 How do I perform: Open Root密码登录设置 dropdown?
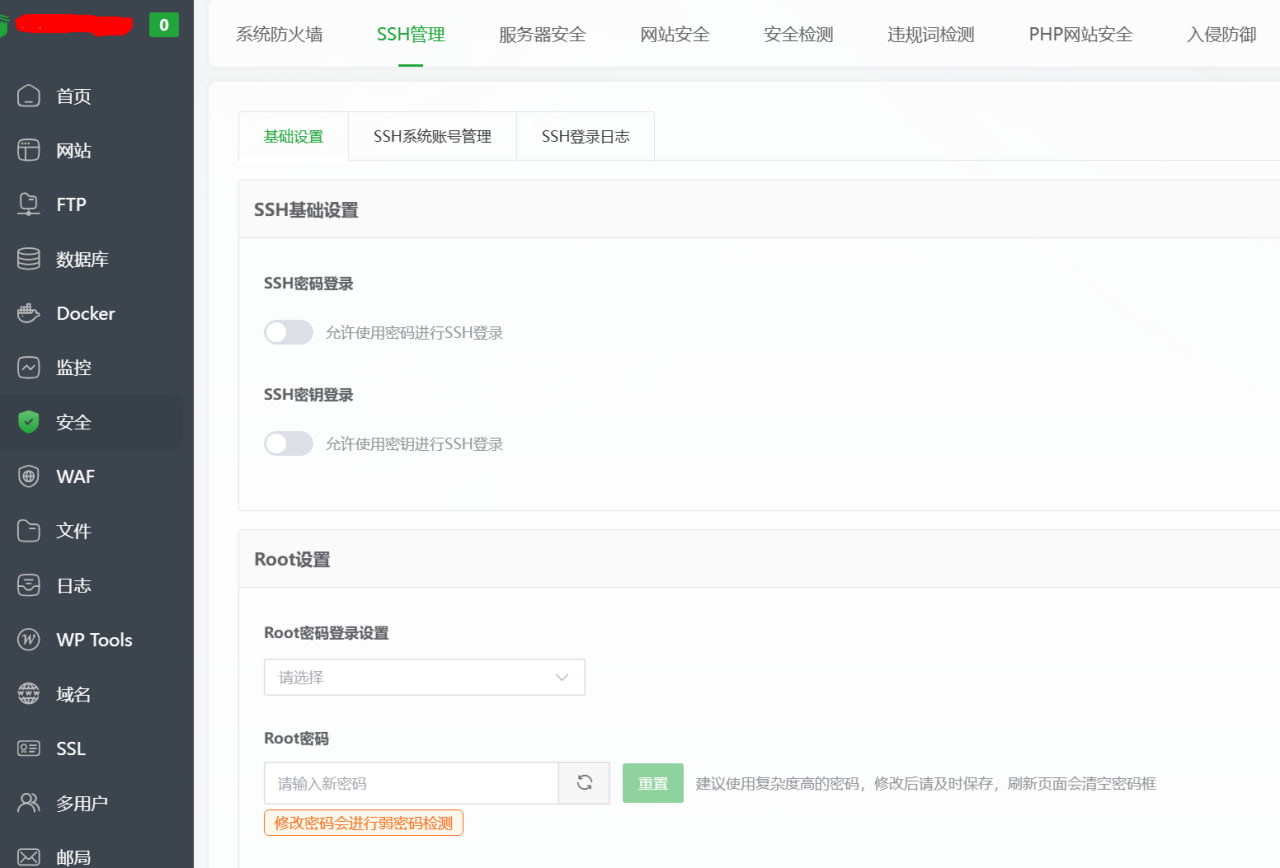pyautogui.click(x=424, y=677)
